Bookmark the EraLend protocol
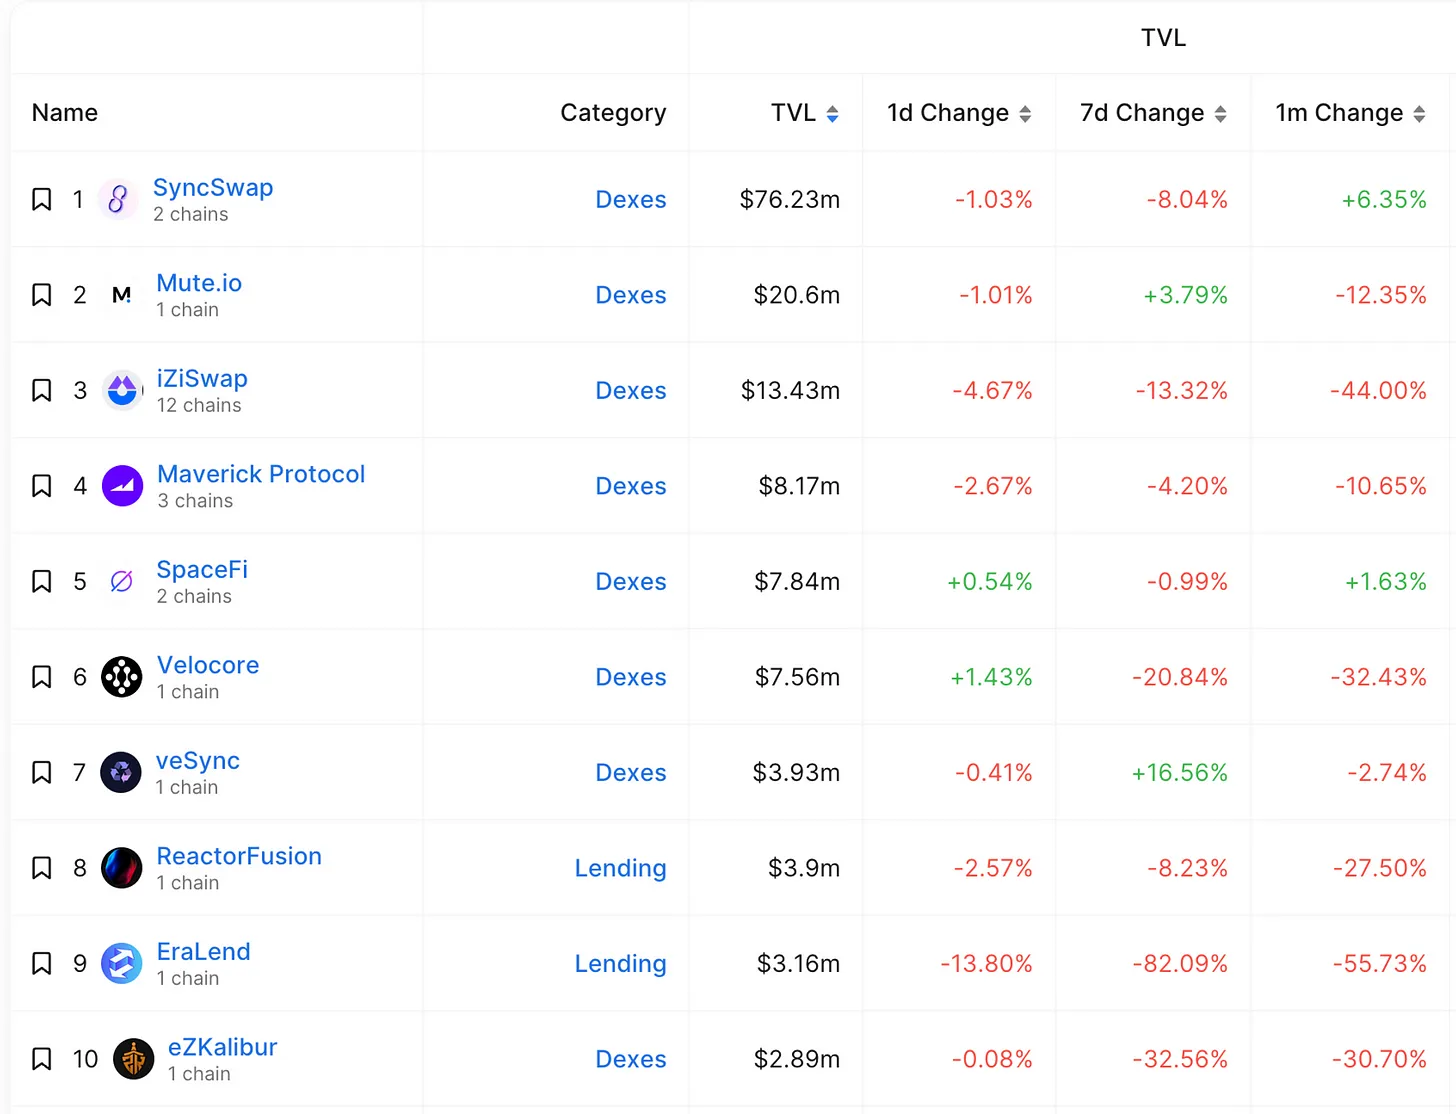This screenshot has height=1114, width=1456. (42, 963)
